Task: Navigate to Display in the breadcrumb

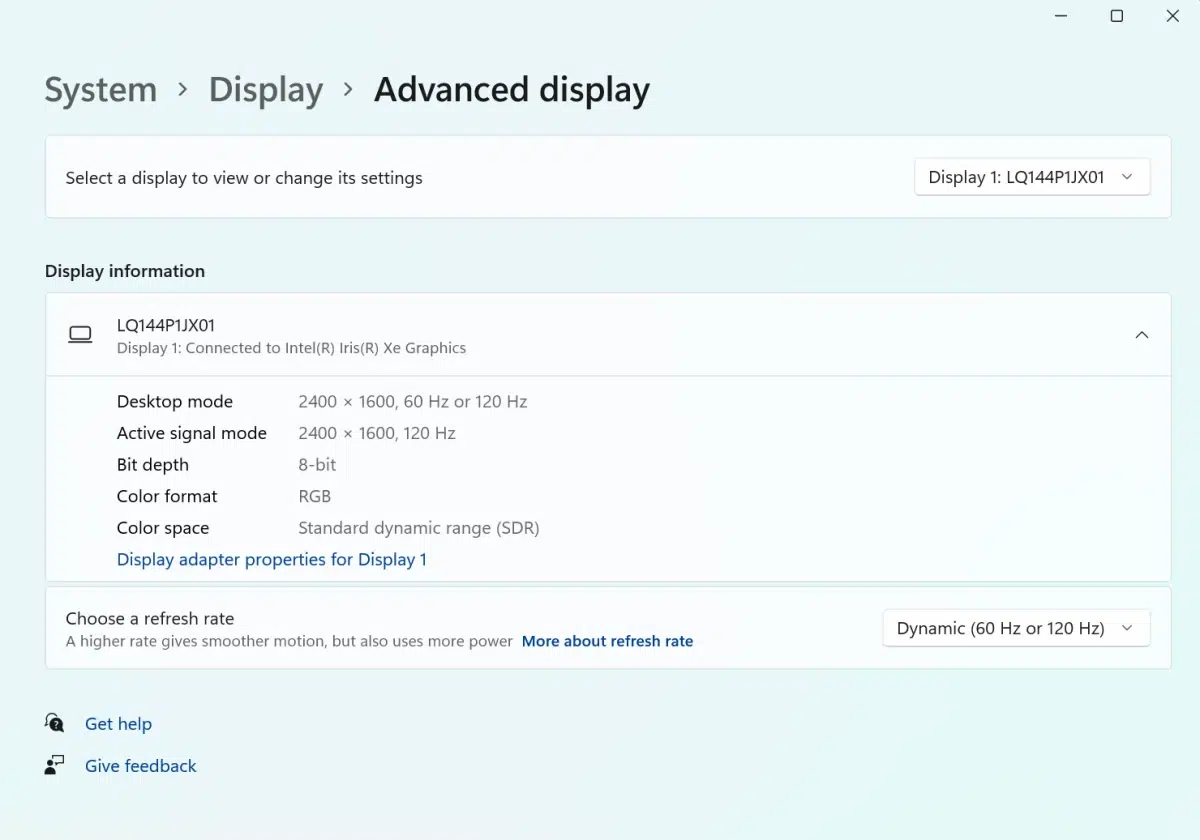Action: coord(266,90)
